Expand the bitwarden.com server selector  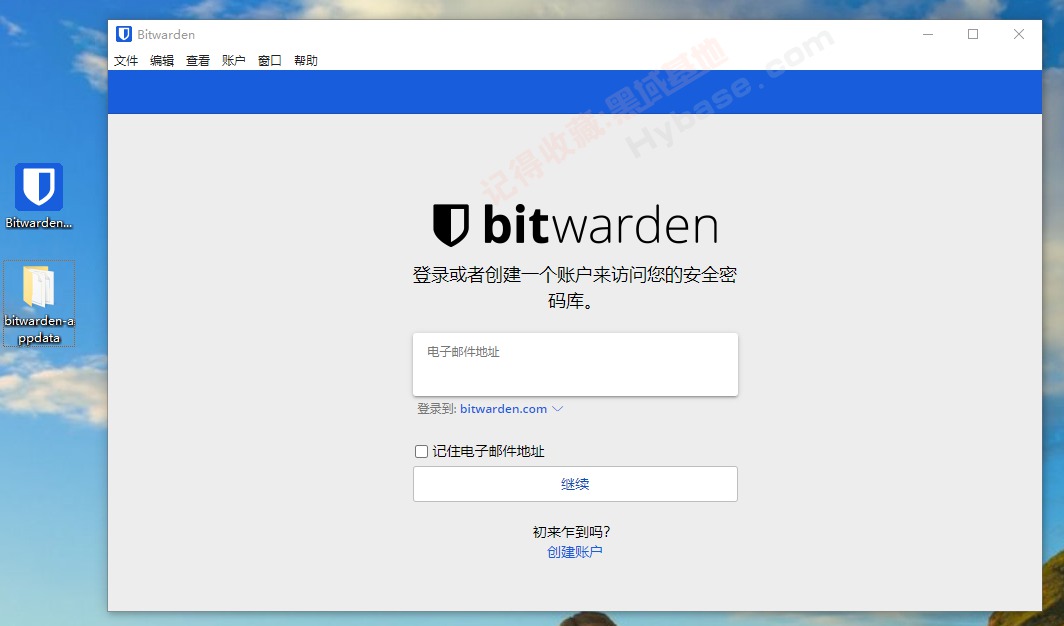512,409
